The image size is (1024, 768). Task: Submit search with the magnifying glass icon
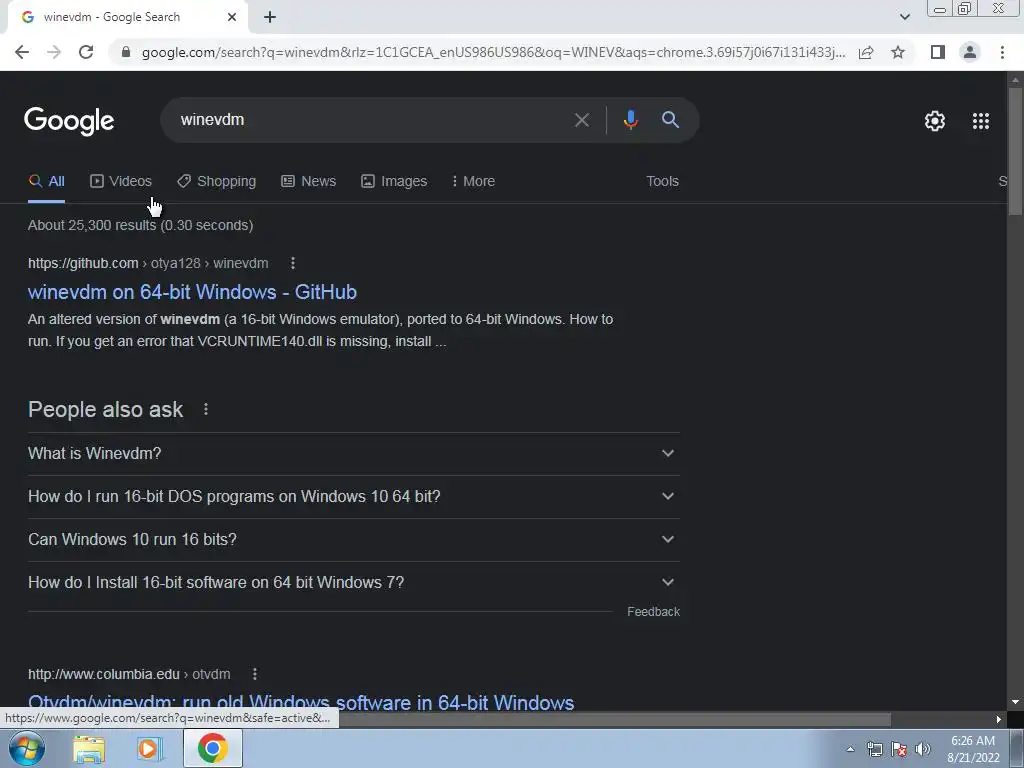click(670, 120)
